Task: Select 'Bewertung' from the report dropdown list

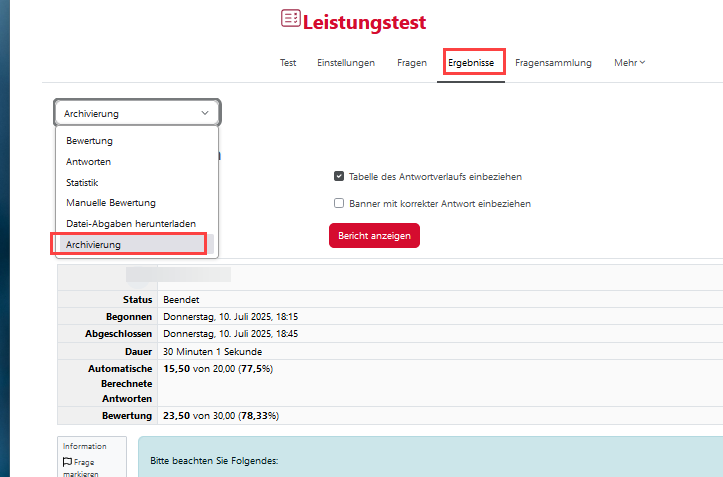Action: [89, 141]
